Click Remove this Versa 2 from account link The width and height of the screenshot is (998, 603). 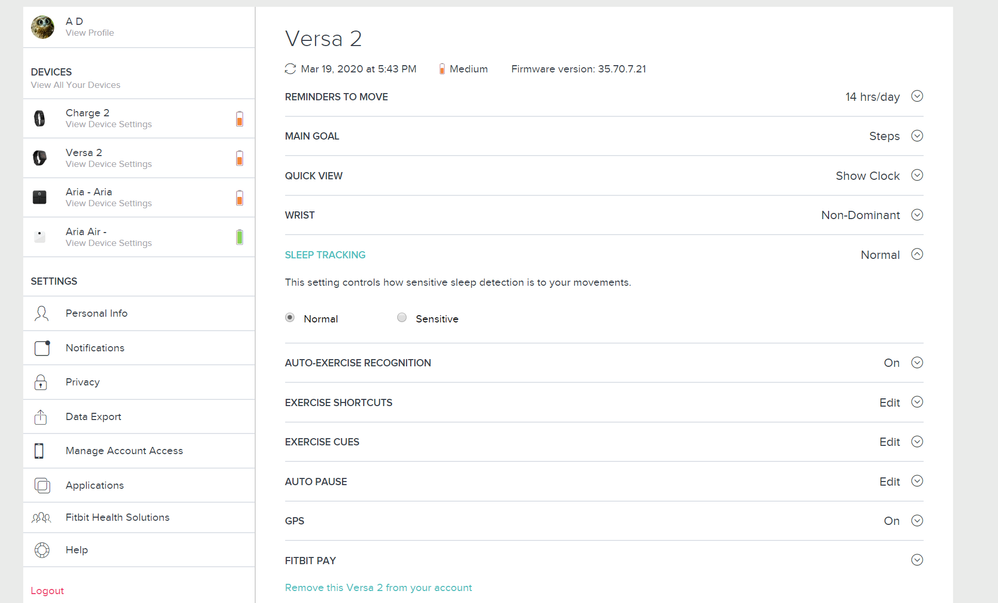tap(378, 588)
